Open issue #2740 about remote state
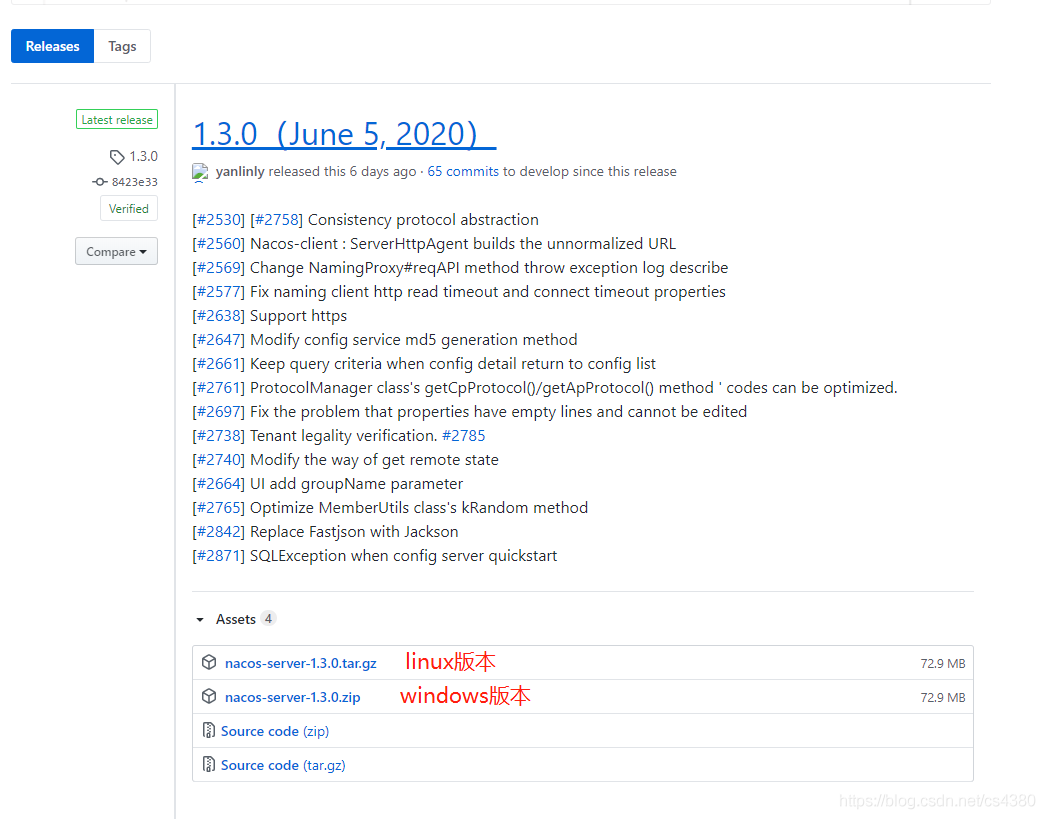The image size is (1045, 819). 219,460
